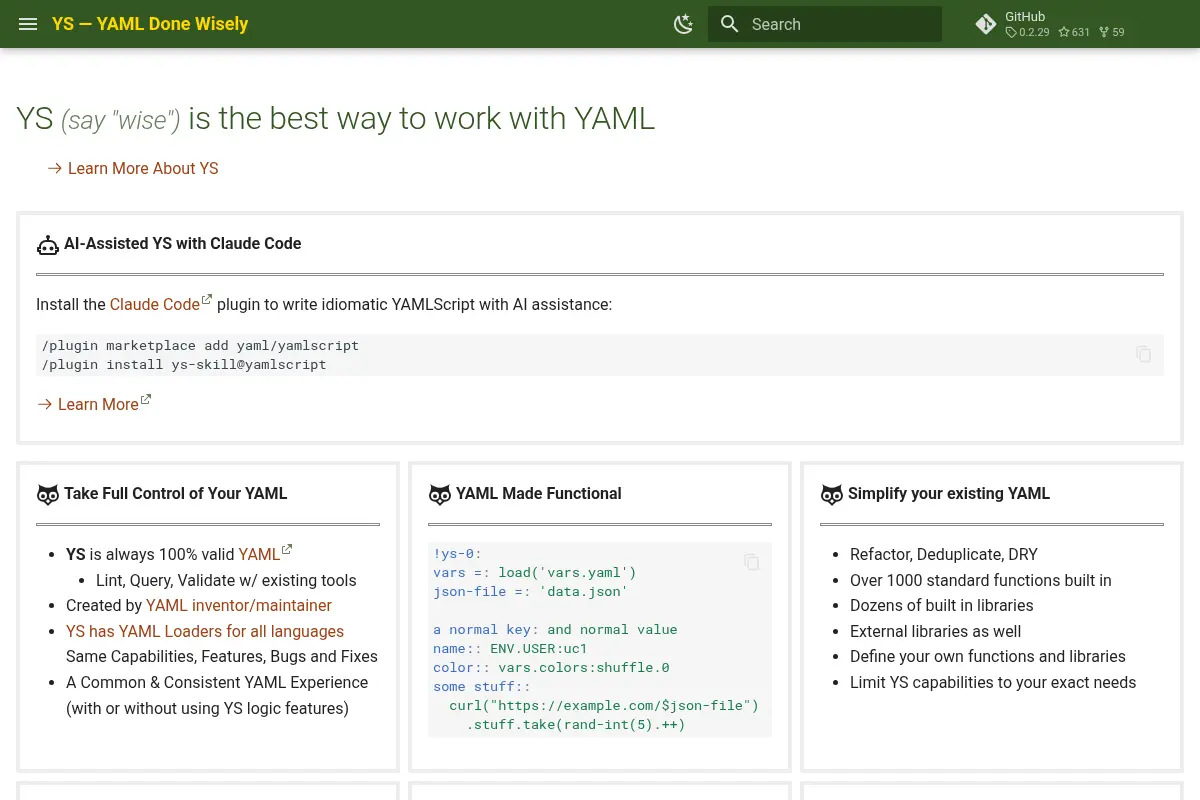This screenshot has height=800, width=1200.
Task: Click owl icon beside Take Full Control
Action: 48,494
